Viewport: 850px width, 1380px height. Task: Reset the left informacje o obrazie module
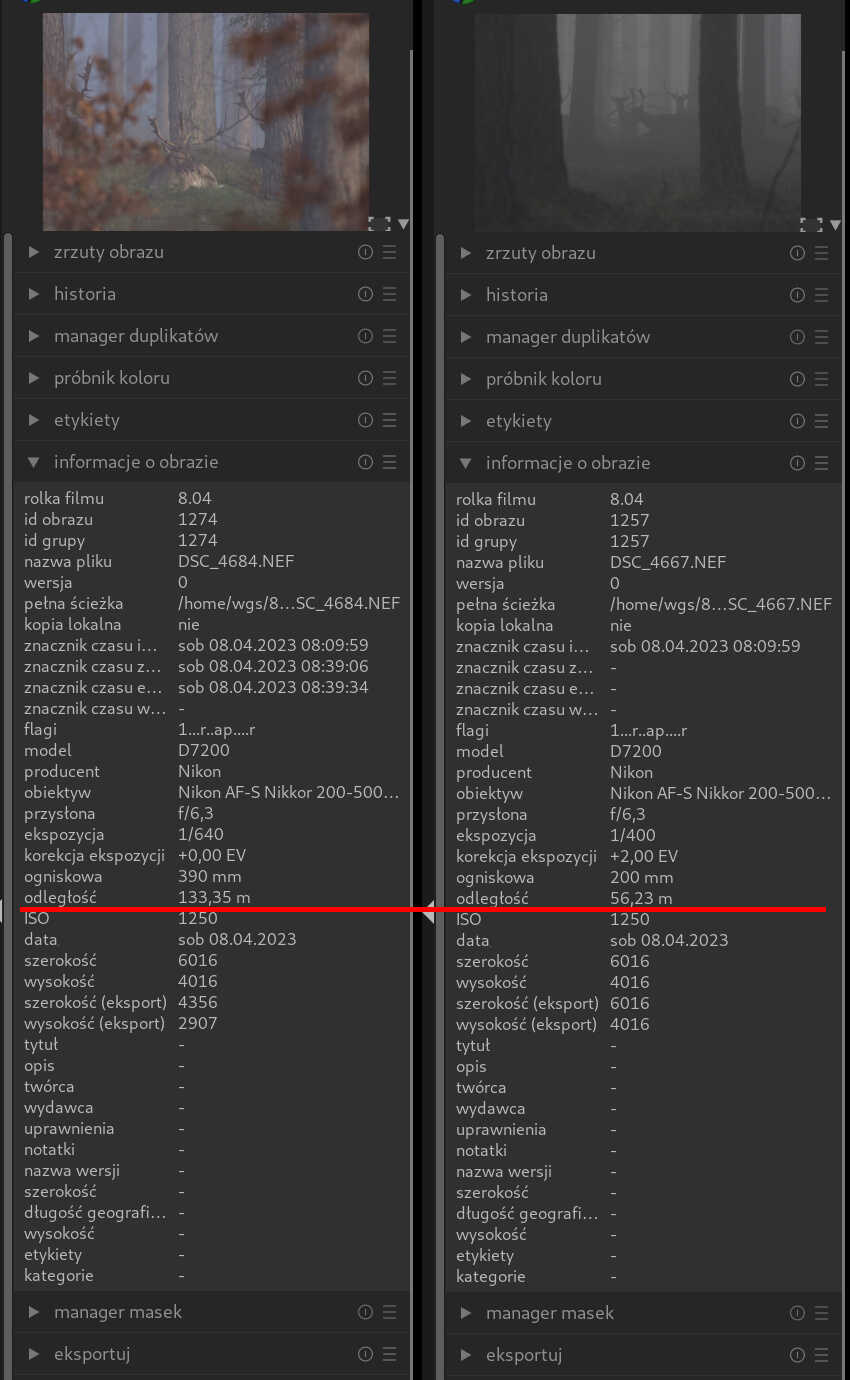(365, 462)
